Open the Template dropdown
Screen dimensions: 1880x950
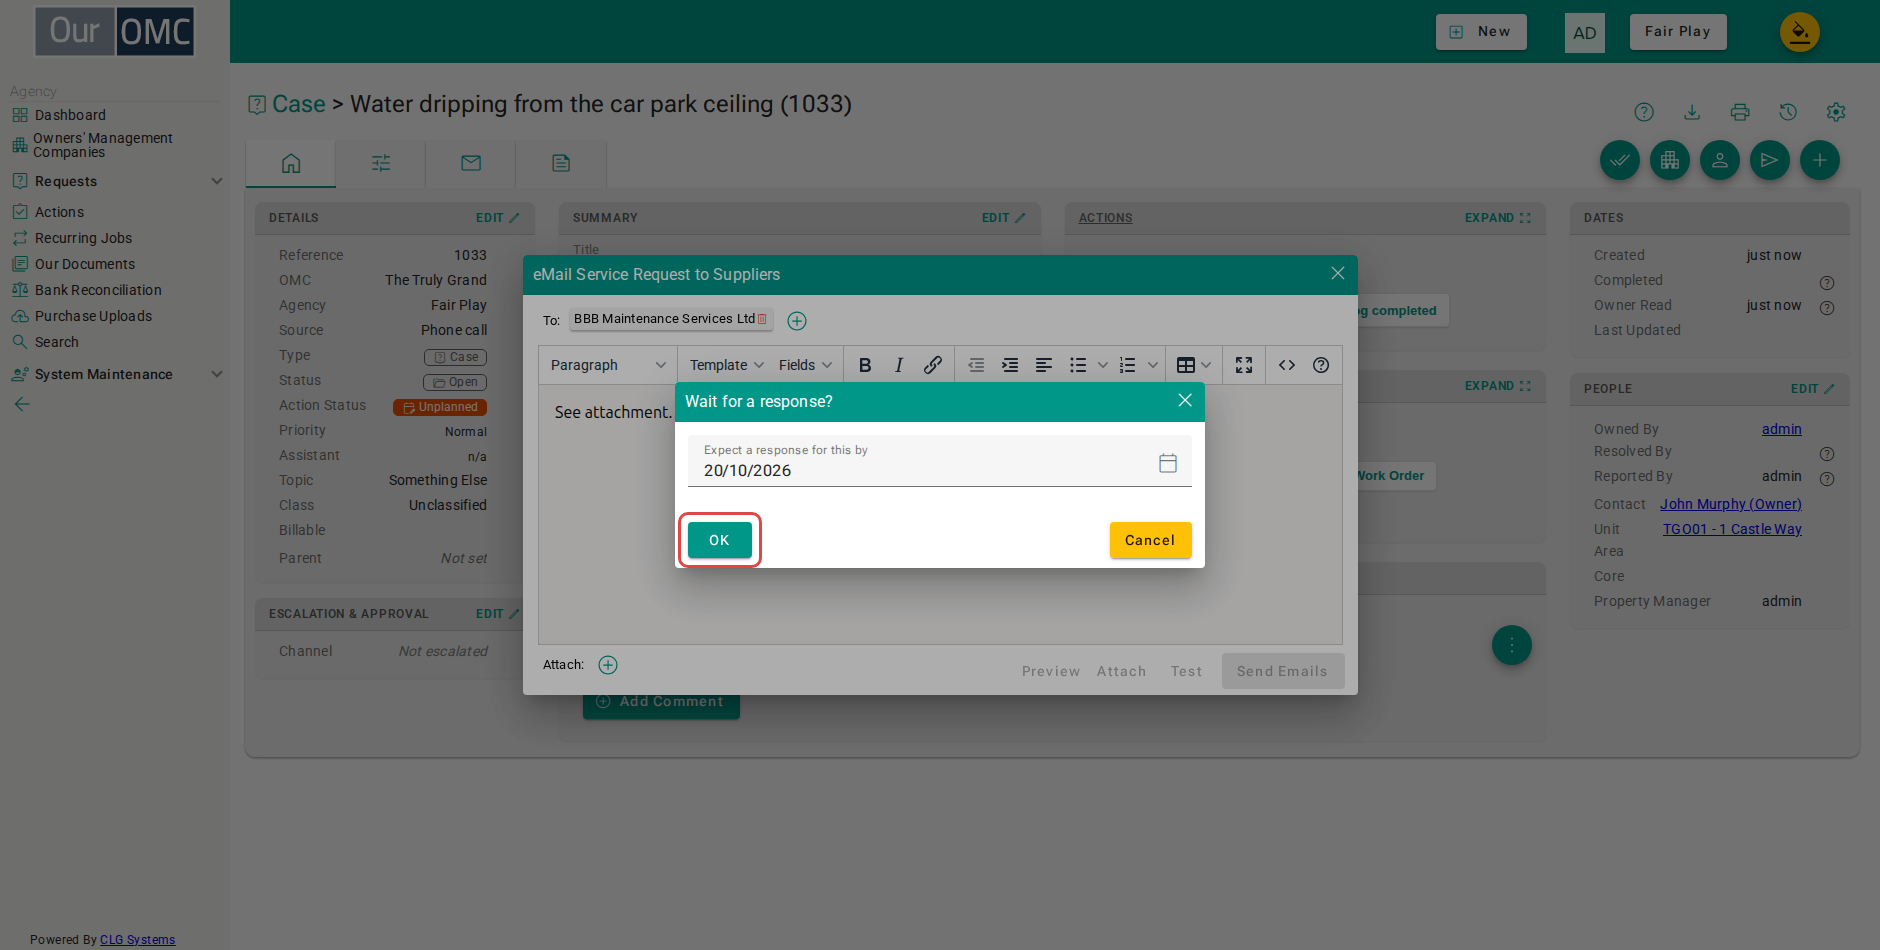726,365
